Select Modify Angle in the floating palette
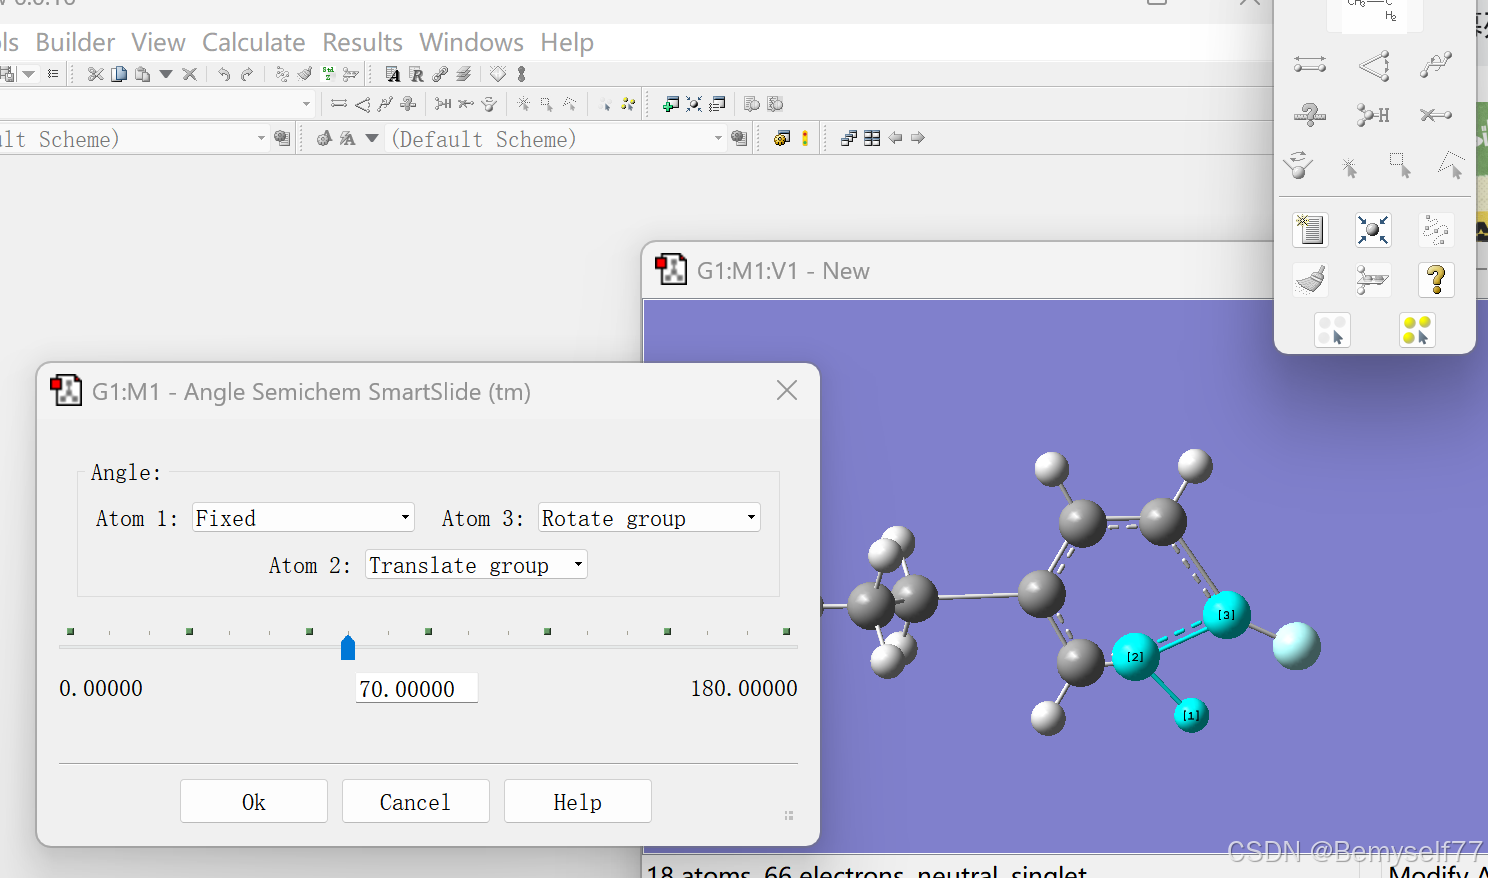This screenshot has width=1488, height=878. [x=1374, y=66]
